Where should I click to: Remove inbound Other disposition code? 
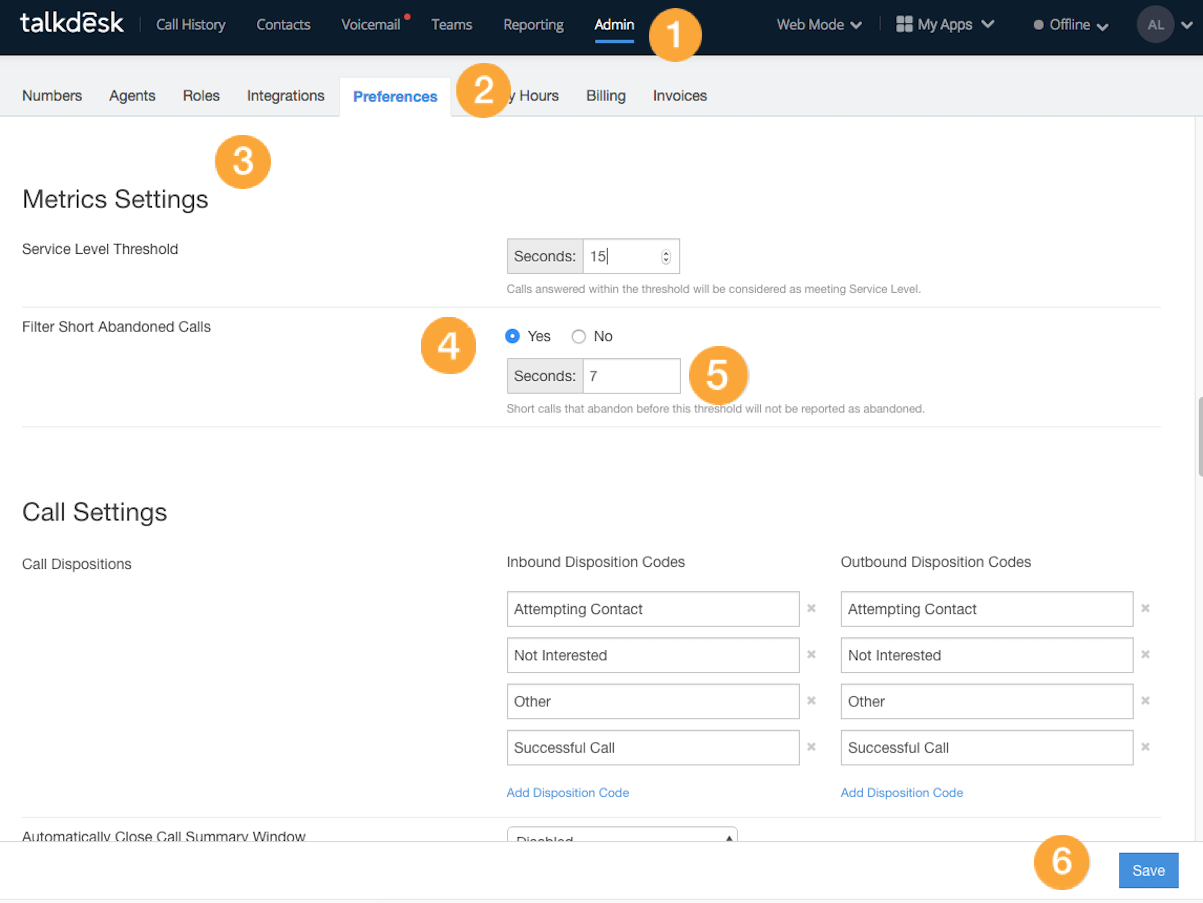(x=811, y=700)
